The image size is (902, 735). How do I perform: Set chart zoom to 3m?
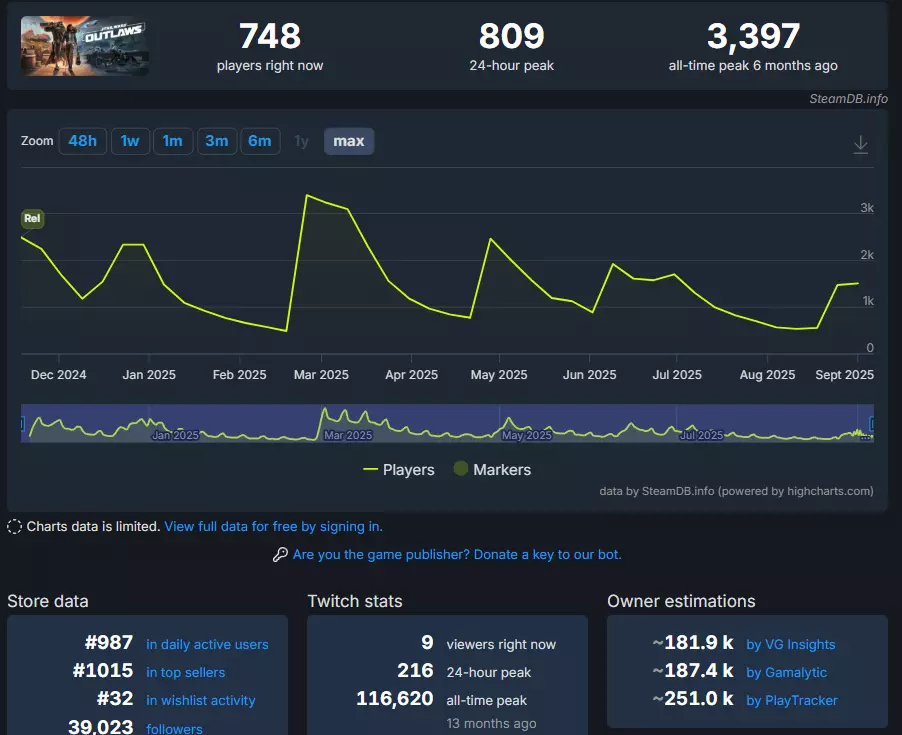click(217, 141)
